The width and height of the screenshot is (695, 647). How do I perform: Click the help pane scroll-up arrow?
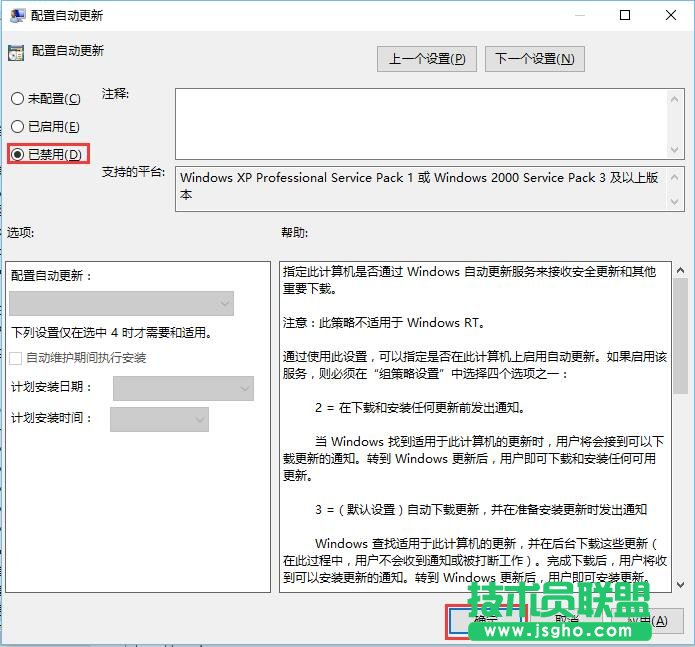tap(679, 271)
